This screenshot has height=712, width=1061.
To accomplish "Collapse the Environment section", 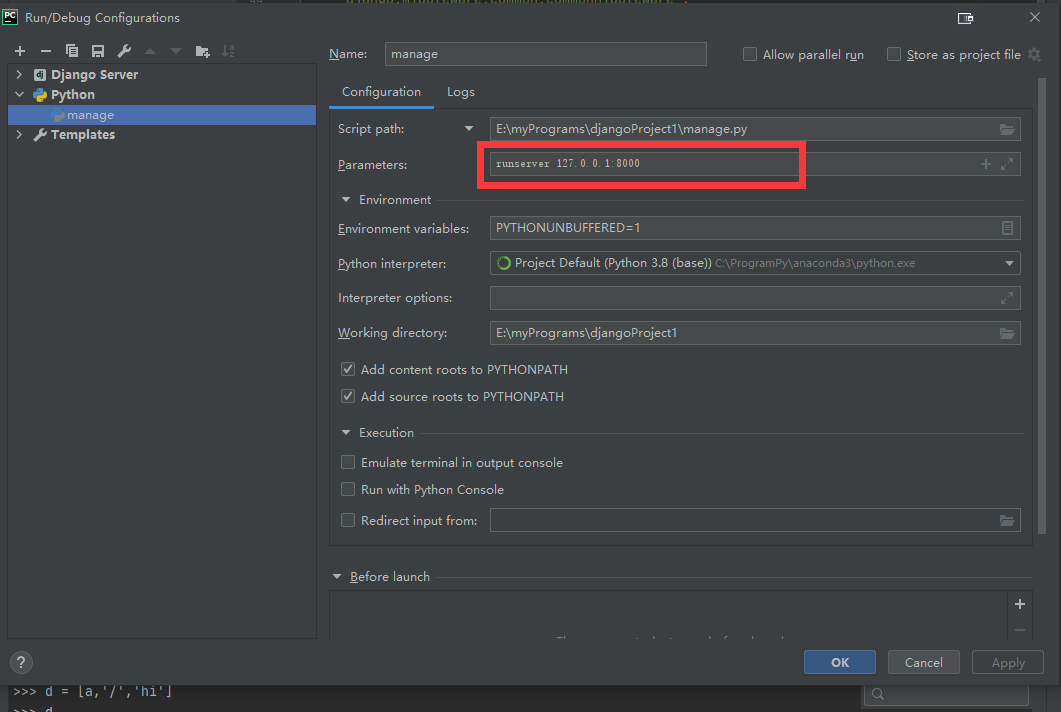I will [x=344, y=199].
